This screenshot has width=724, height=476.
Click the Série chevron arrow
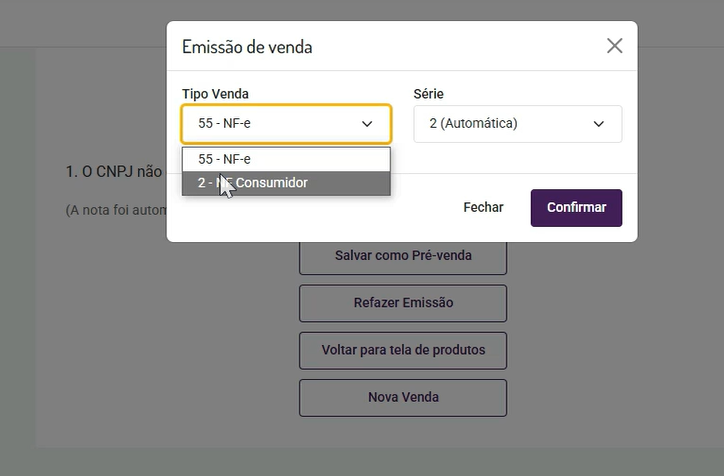(x=599, y=124)
